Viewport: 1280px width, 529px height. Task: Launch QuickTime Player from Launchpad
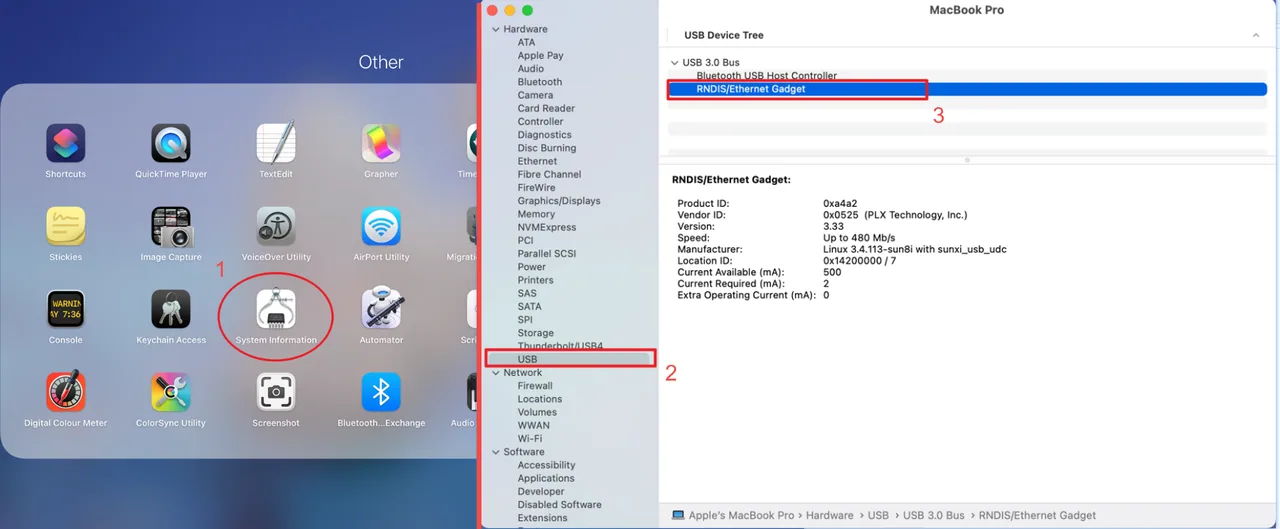pos(171,144)
